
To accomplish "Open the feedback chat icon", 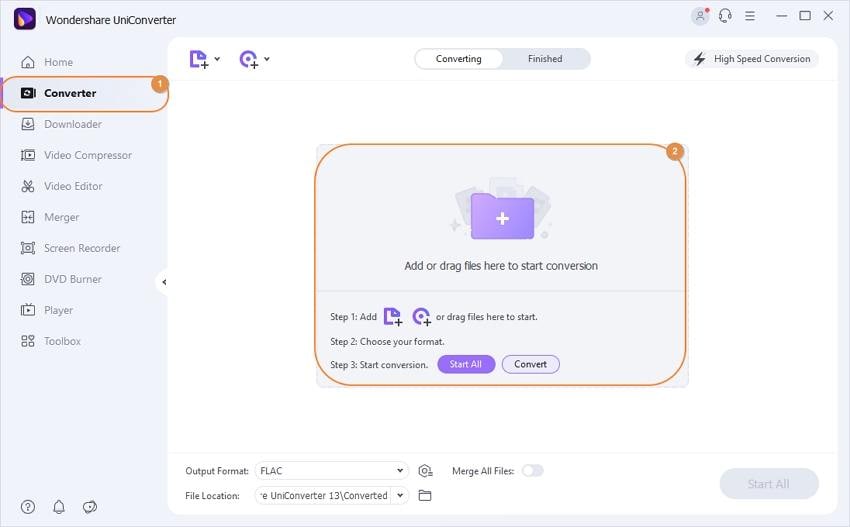I will click(89, 507).
